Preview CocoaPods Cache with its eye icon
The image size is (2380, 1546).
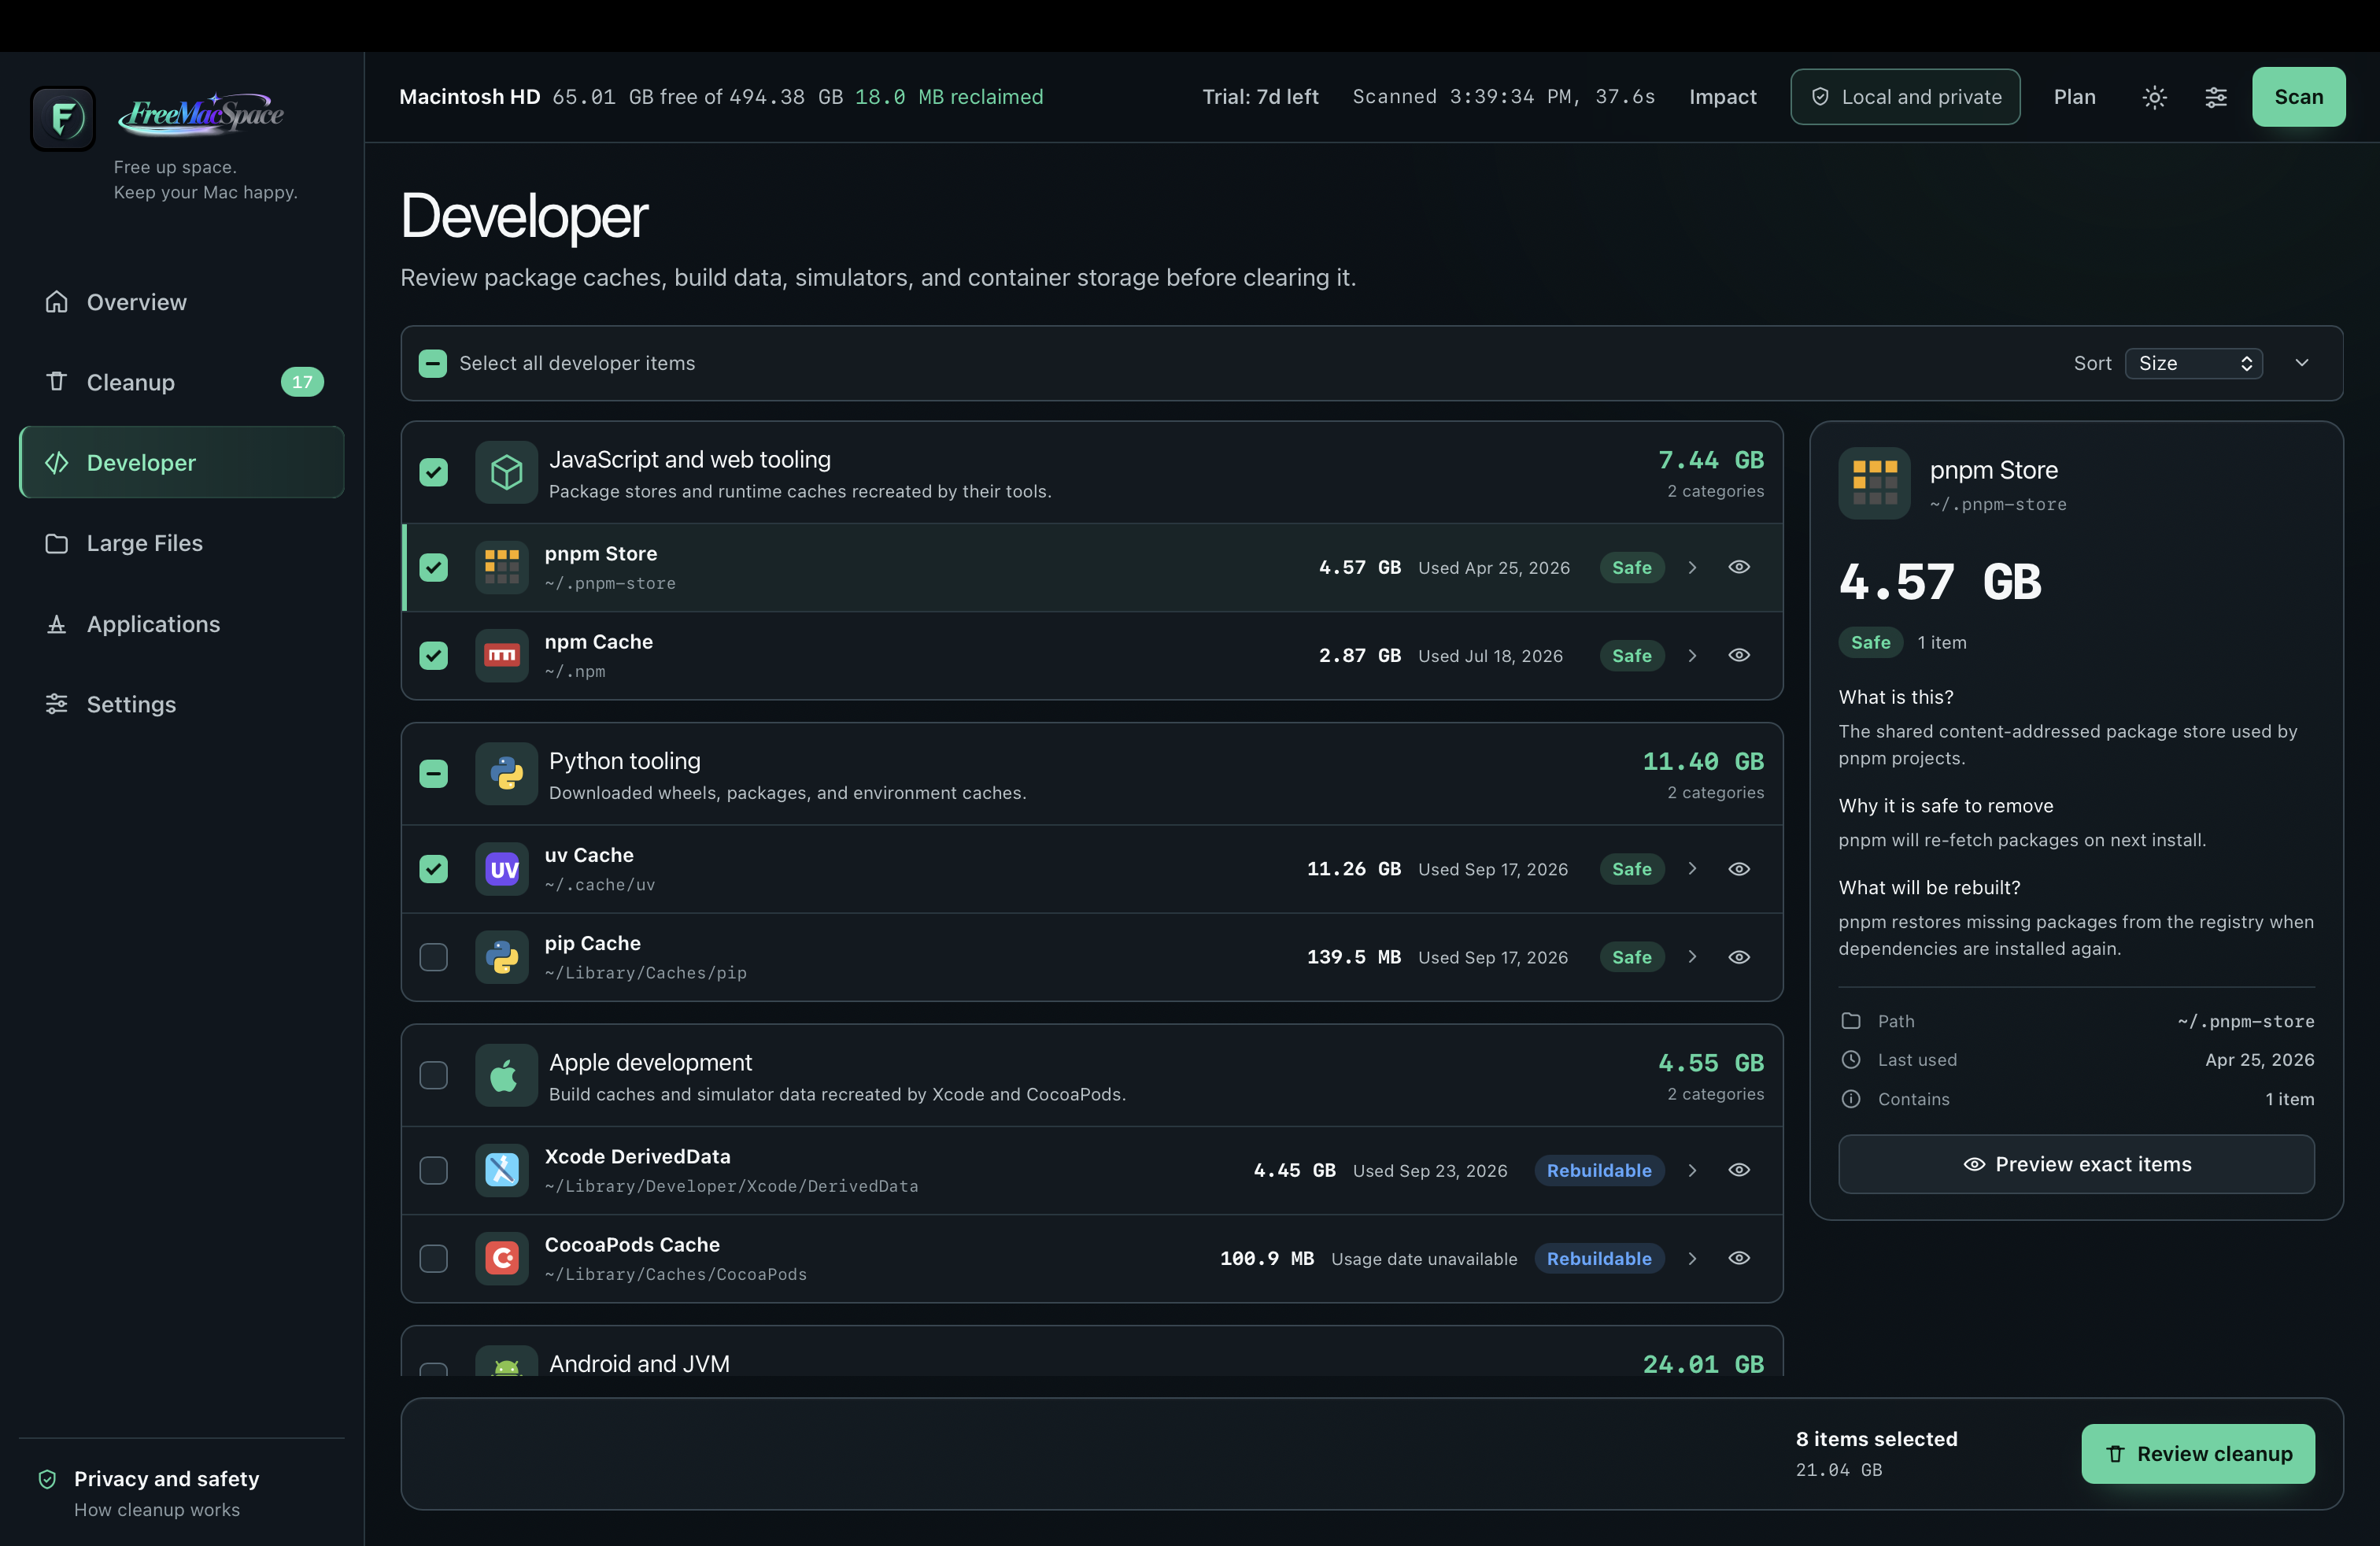(x=1739, y=1258)
